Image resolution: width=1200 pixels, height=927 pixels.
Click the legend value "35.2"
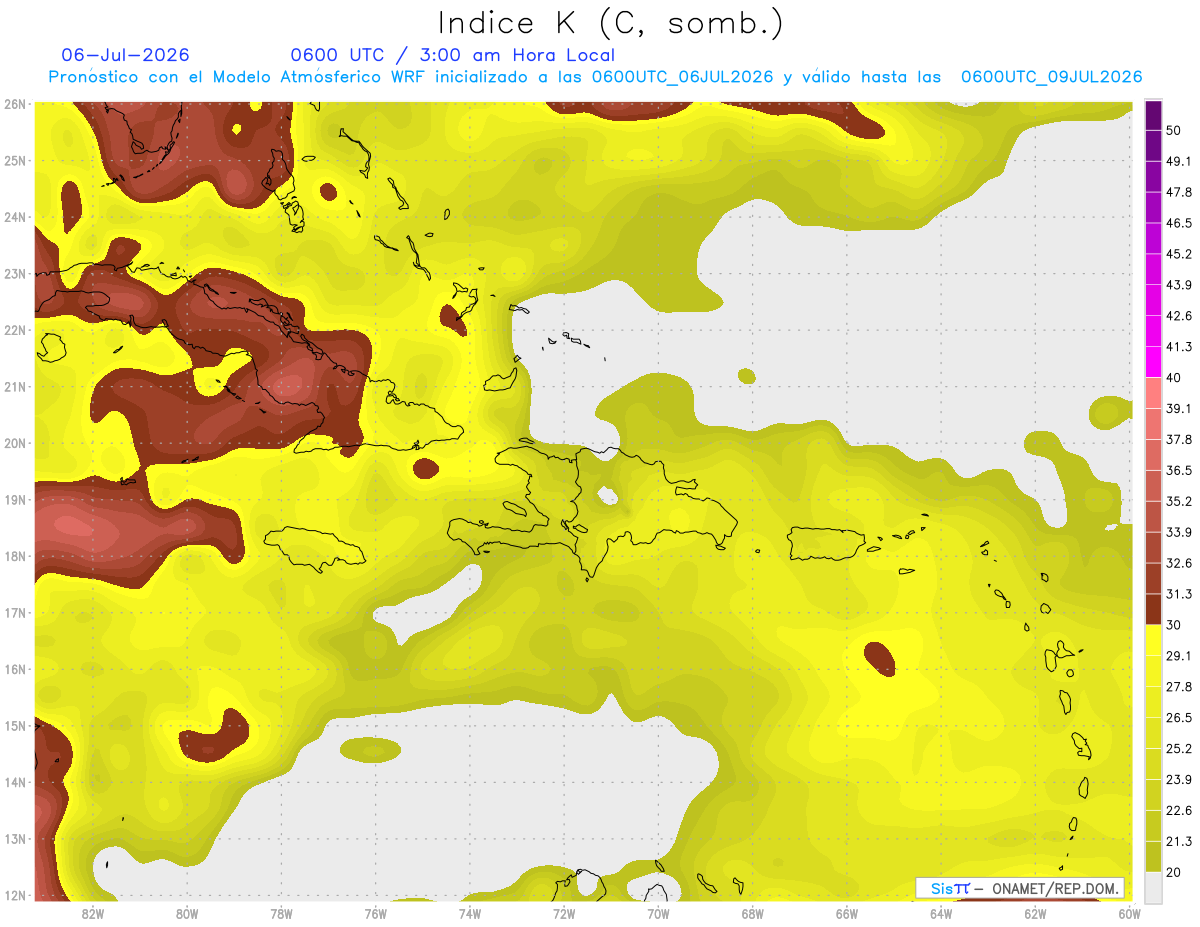tap(1180, 501)
